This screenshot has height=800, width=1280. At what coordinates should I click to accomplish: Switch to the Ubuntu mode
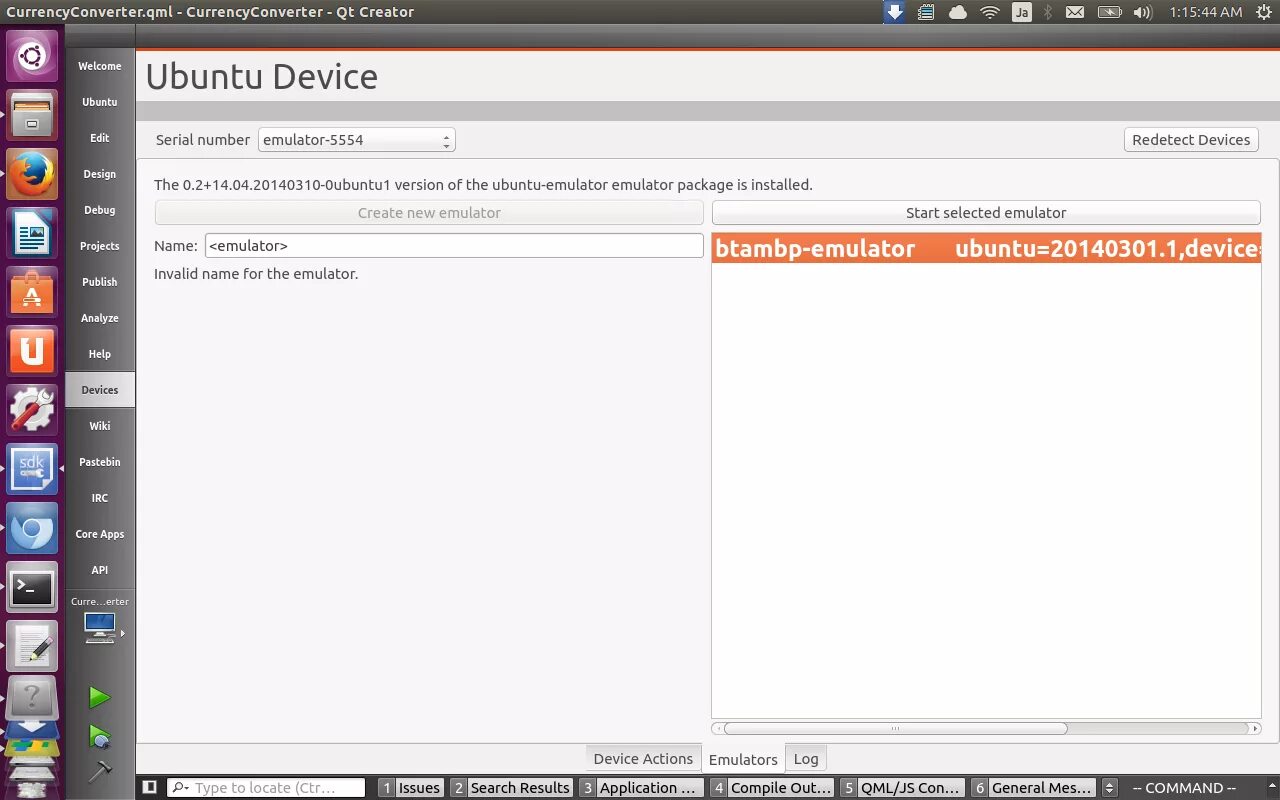[x=100, y=102]
